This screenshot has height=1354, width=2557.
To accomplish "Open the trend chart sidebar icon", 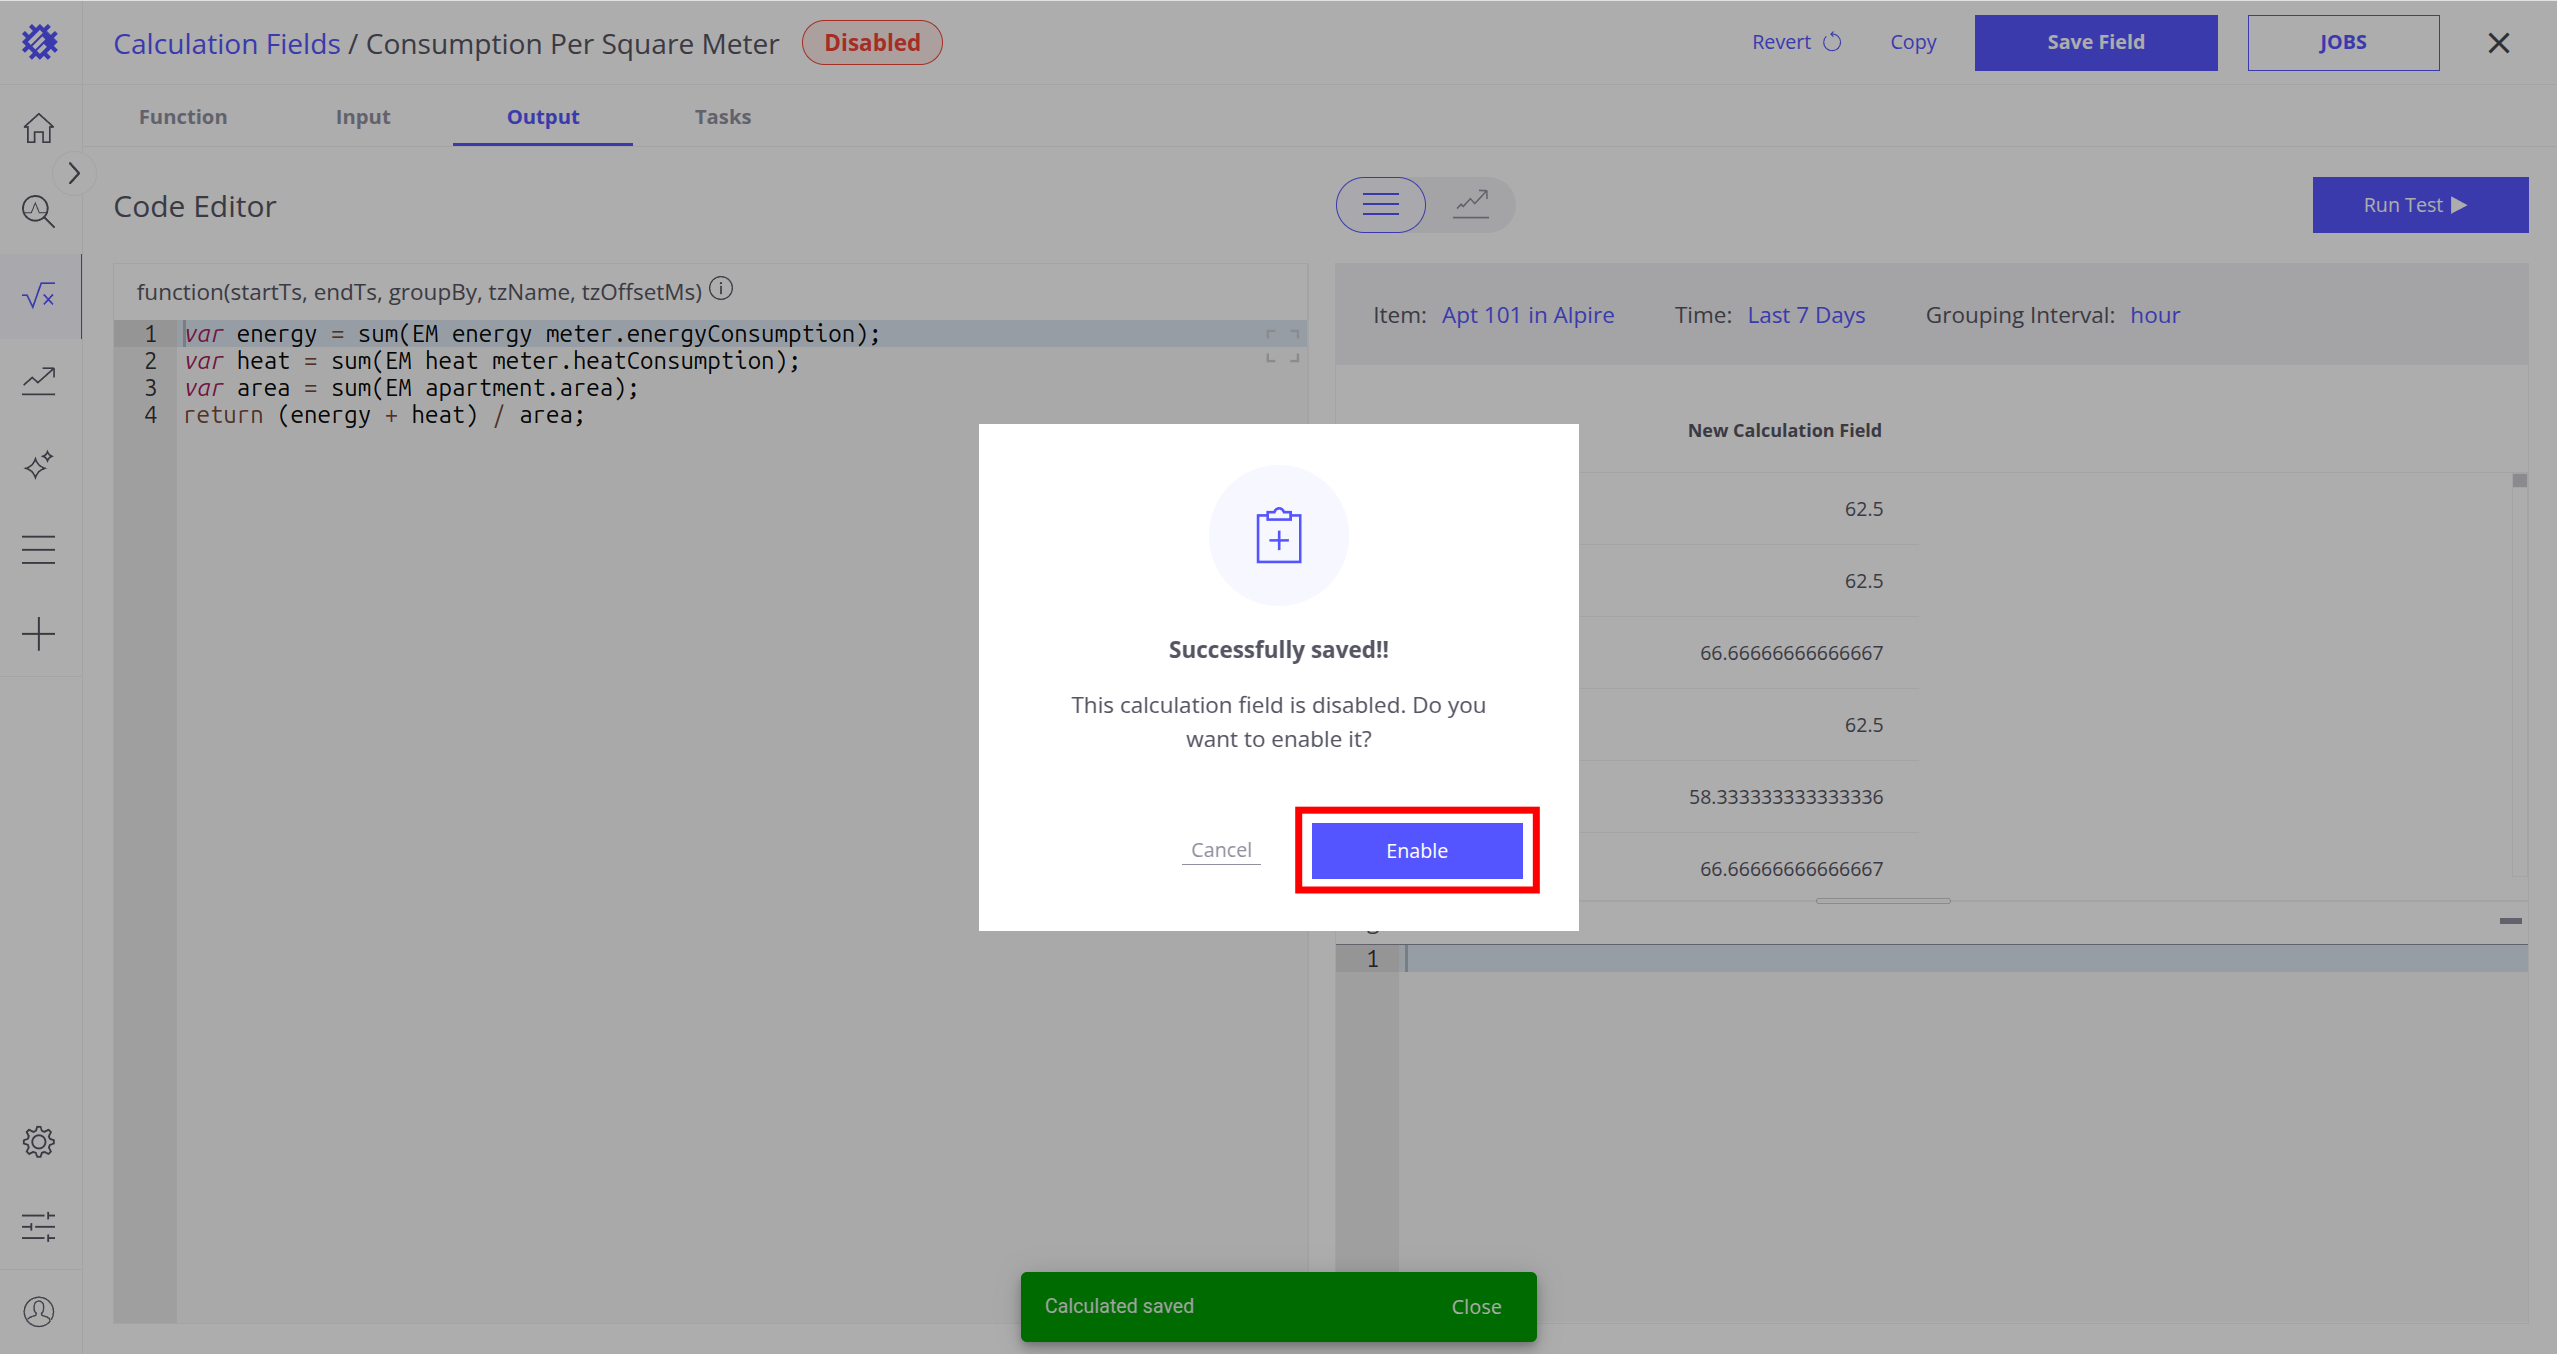I will 39,381.
